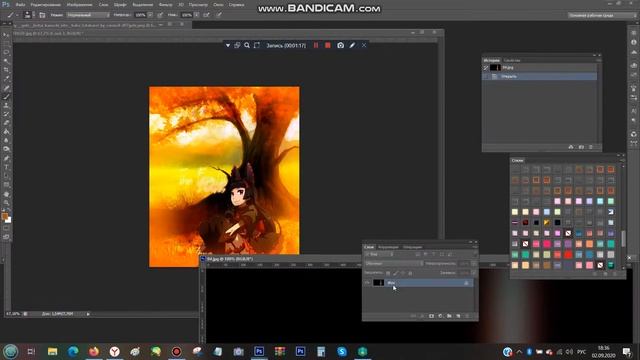The image size is (640, 360).
Task: Open brush blending mode dropdown Нормальный
Action: click(88, 15)
